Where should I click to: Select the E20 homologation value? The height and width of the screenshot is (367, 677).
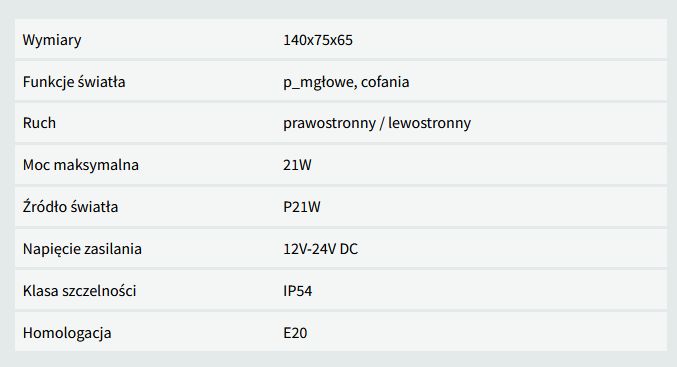(295, 333)
